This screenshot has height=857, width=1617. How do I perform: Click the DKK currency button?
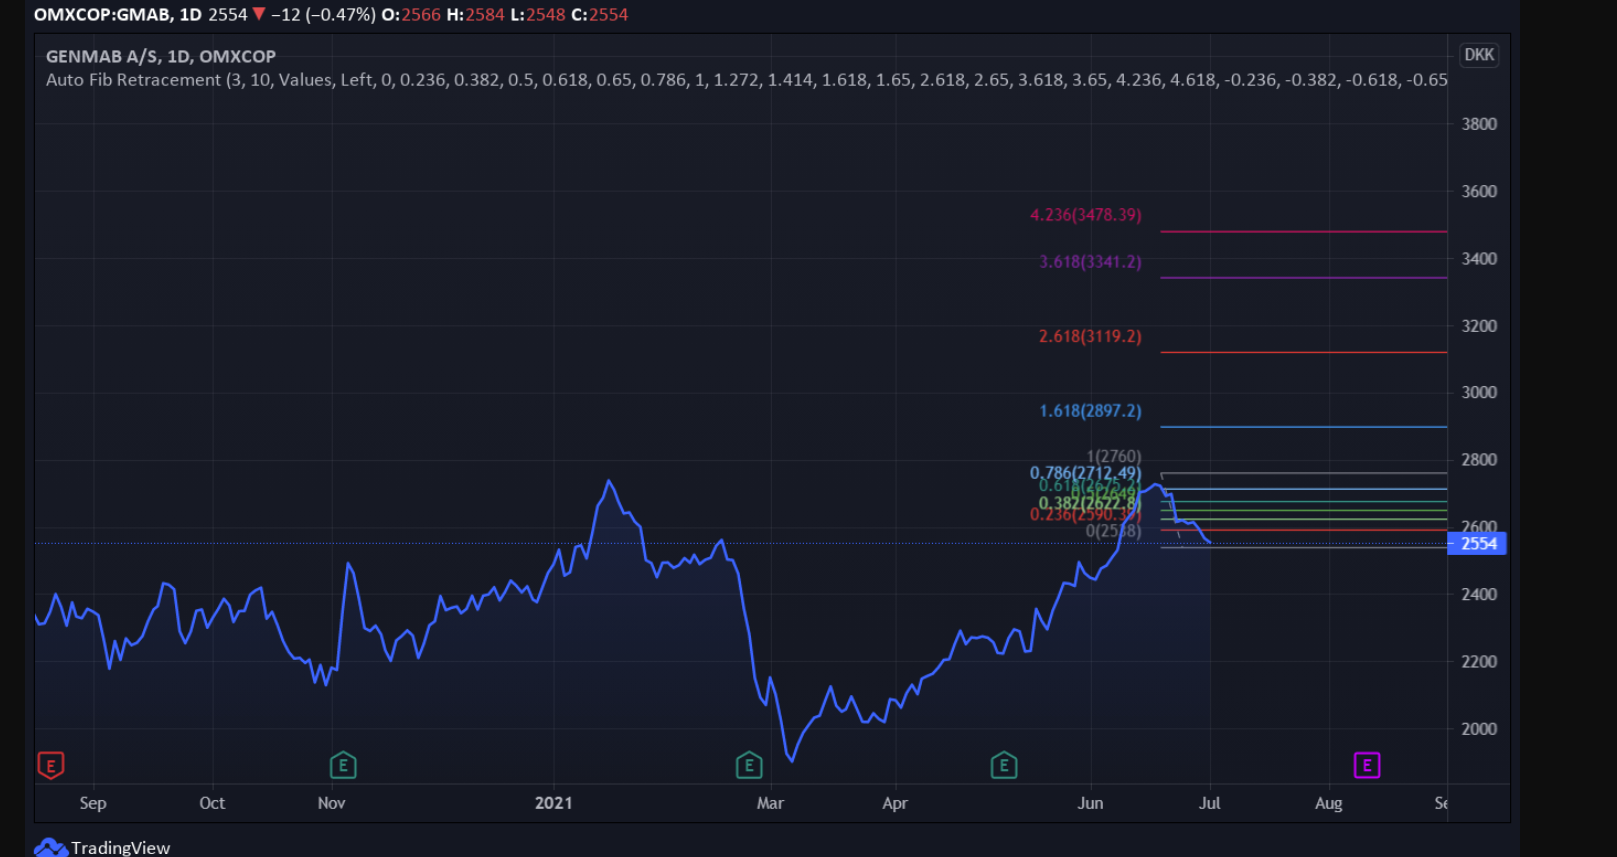click(1479, 55)
